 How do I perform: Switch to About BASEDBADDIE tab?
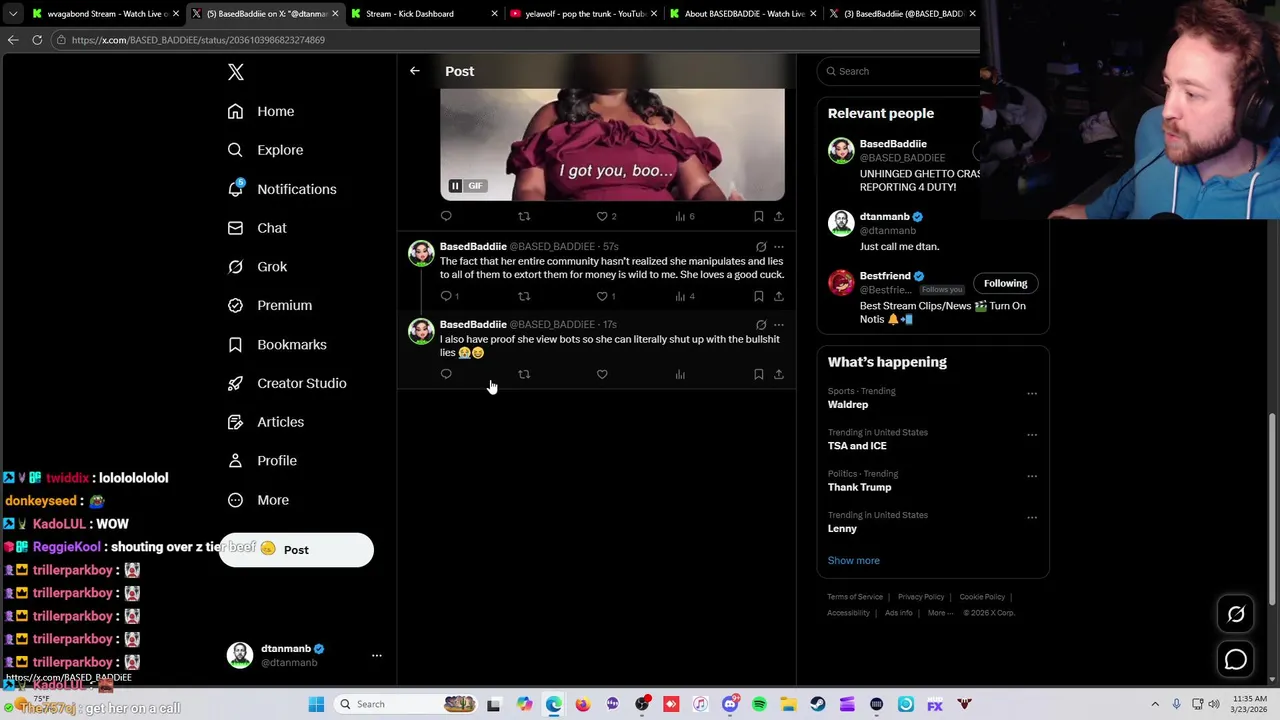click(x=742, y=14)
